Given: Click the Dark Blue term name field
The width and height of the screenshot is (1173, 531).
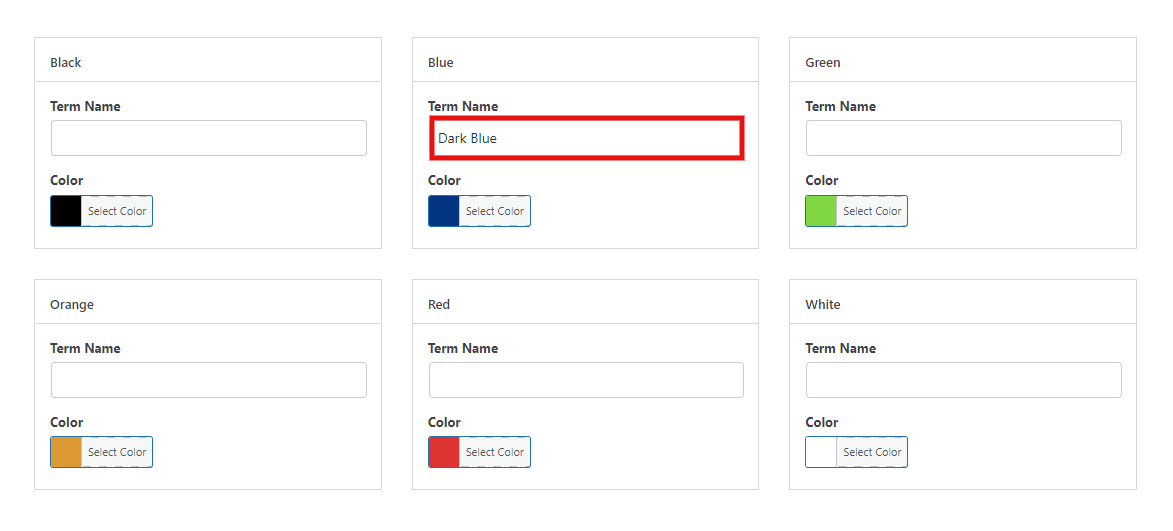Looking at the screenshot, I should pyautogui.click(x=586, y=138).
